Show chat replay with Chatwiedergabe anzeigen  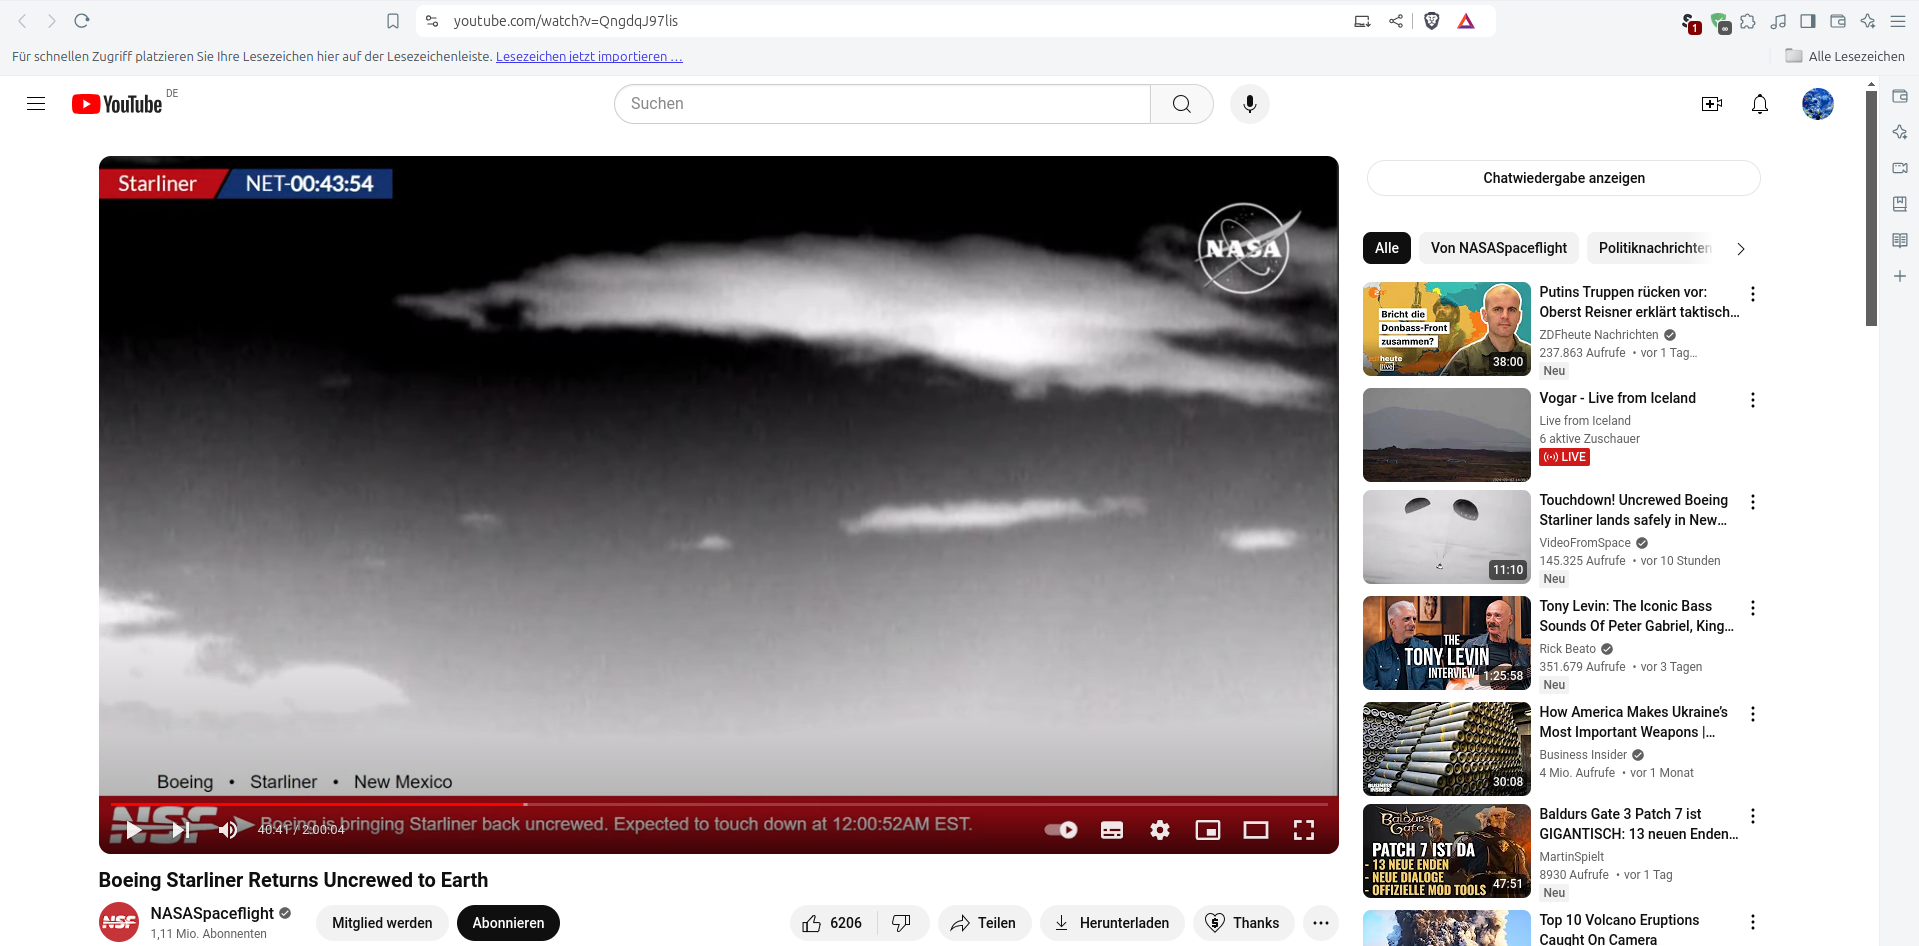tap(1564, 178)
